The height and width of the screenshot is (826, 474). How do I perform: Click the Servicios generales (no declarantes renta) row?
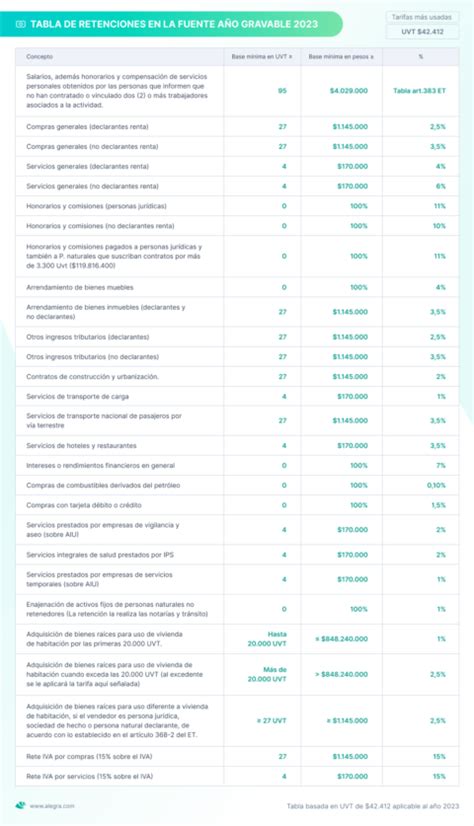[x=237, y=186]
